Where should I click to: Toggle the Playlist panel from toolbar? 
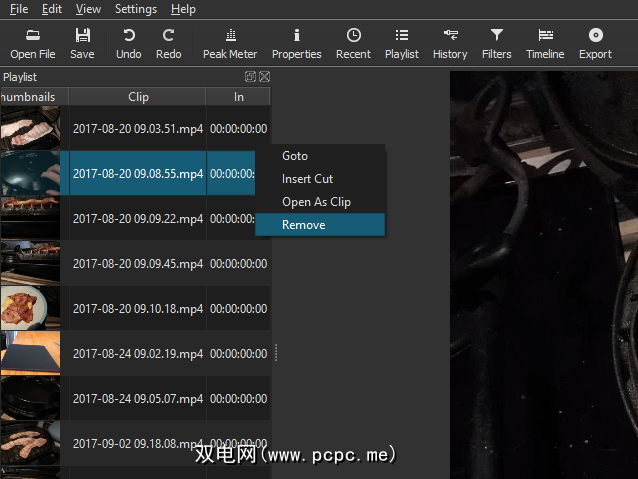click(x=402, y=44)
